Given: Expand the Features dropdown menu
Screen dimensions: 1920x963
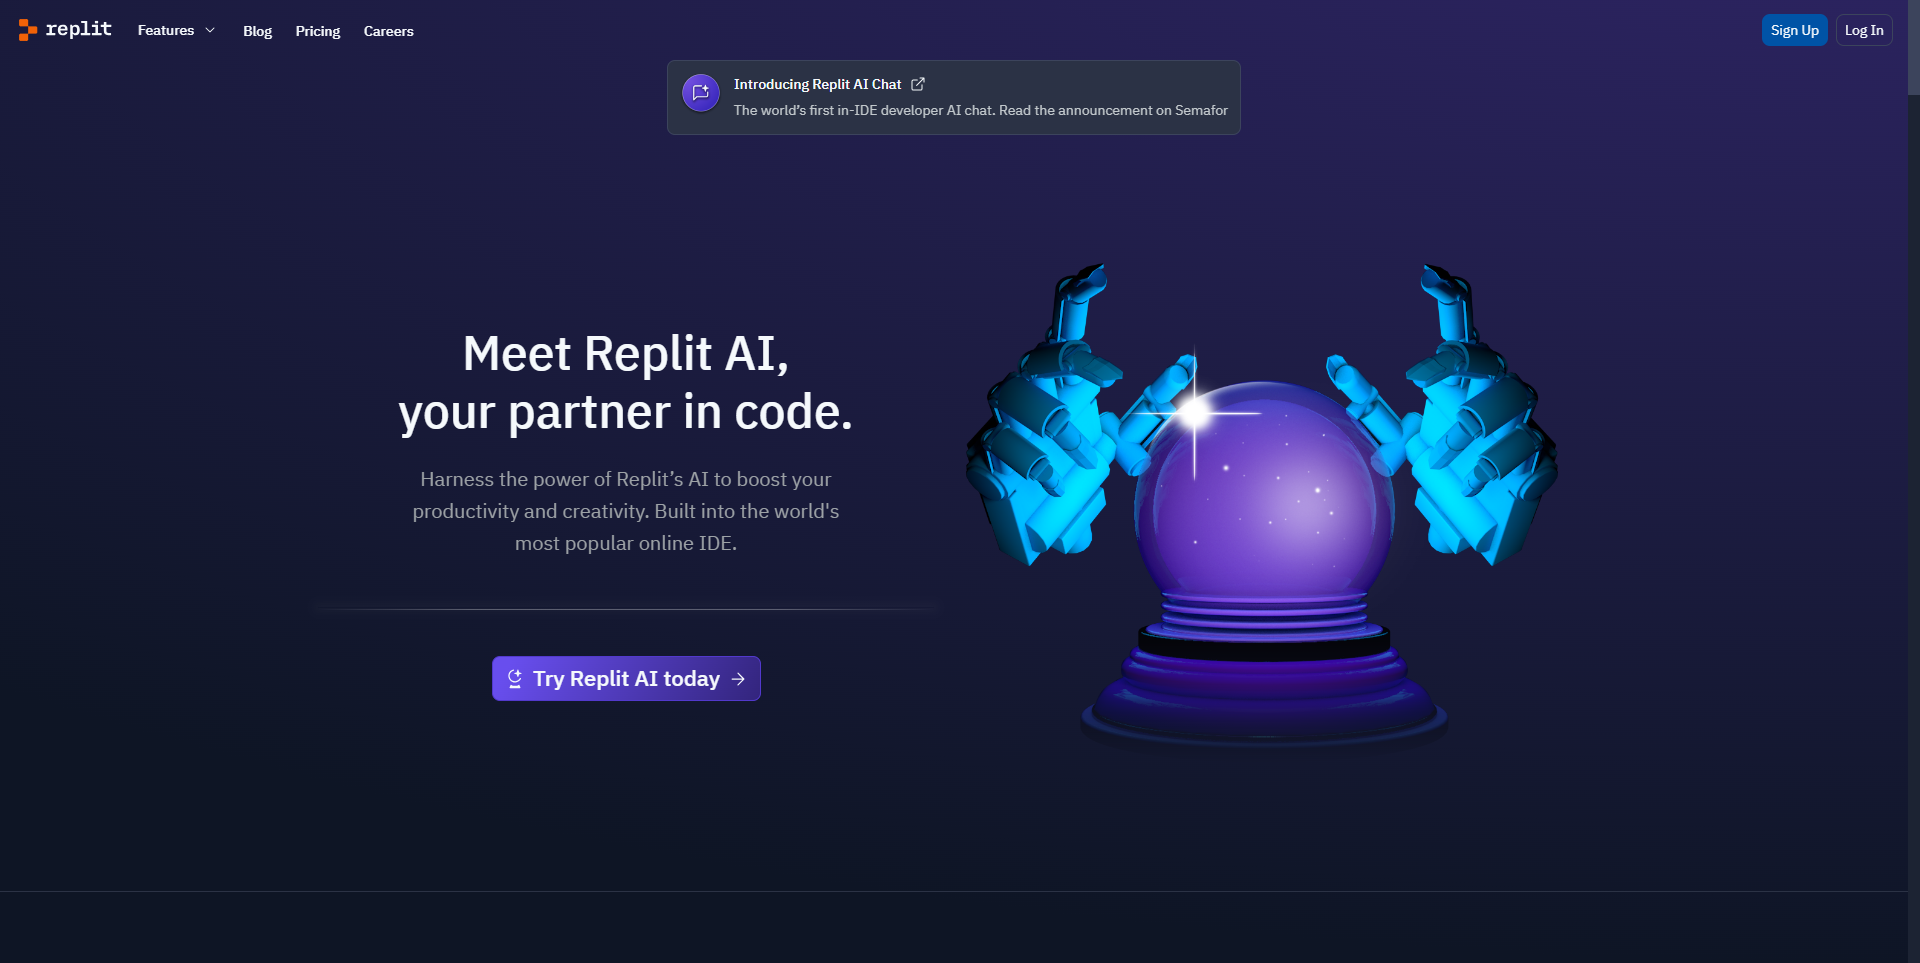Looking at the screenshot, I should pyautogui.click(x=177, y=30).
